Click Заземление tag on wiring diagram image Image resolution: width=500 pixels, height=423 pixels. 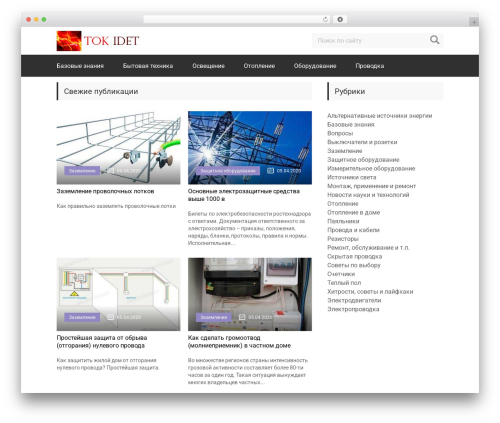(82, 317)
